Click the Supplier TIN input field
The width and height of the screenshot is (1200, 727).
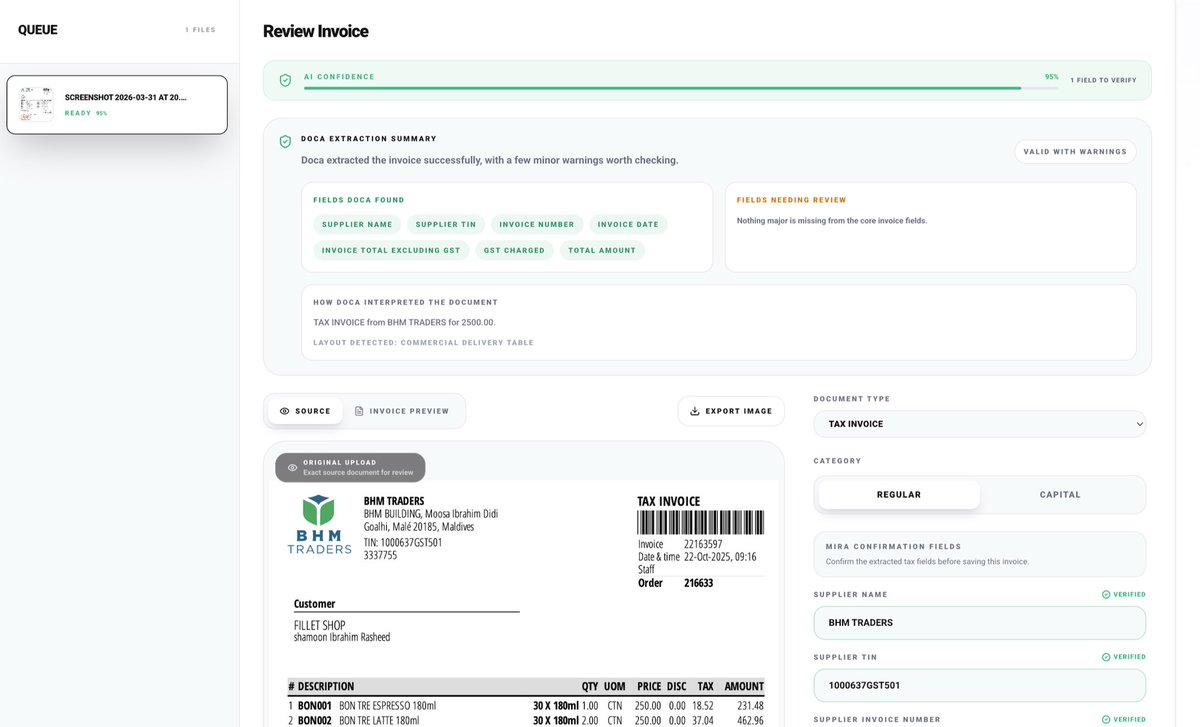(980, 685)
